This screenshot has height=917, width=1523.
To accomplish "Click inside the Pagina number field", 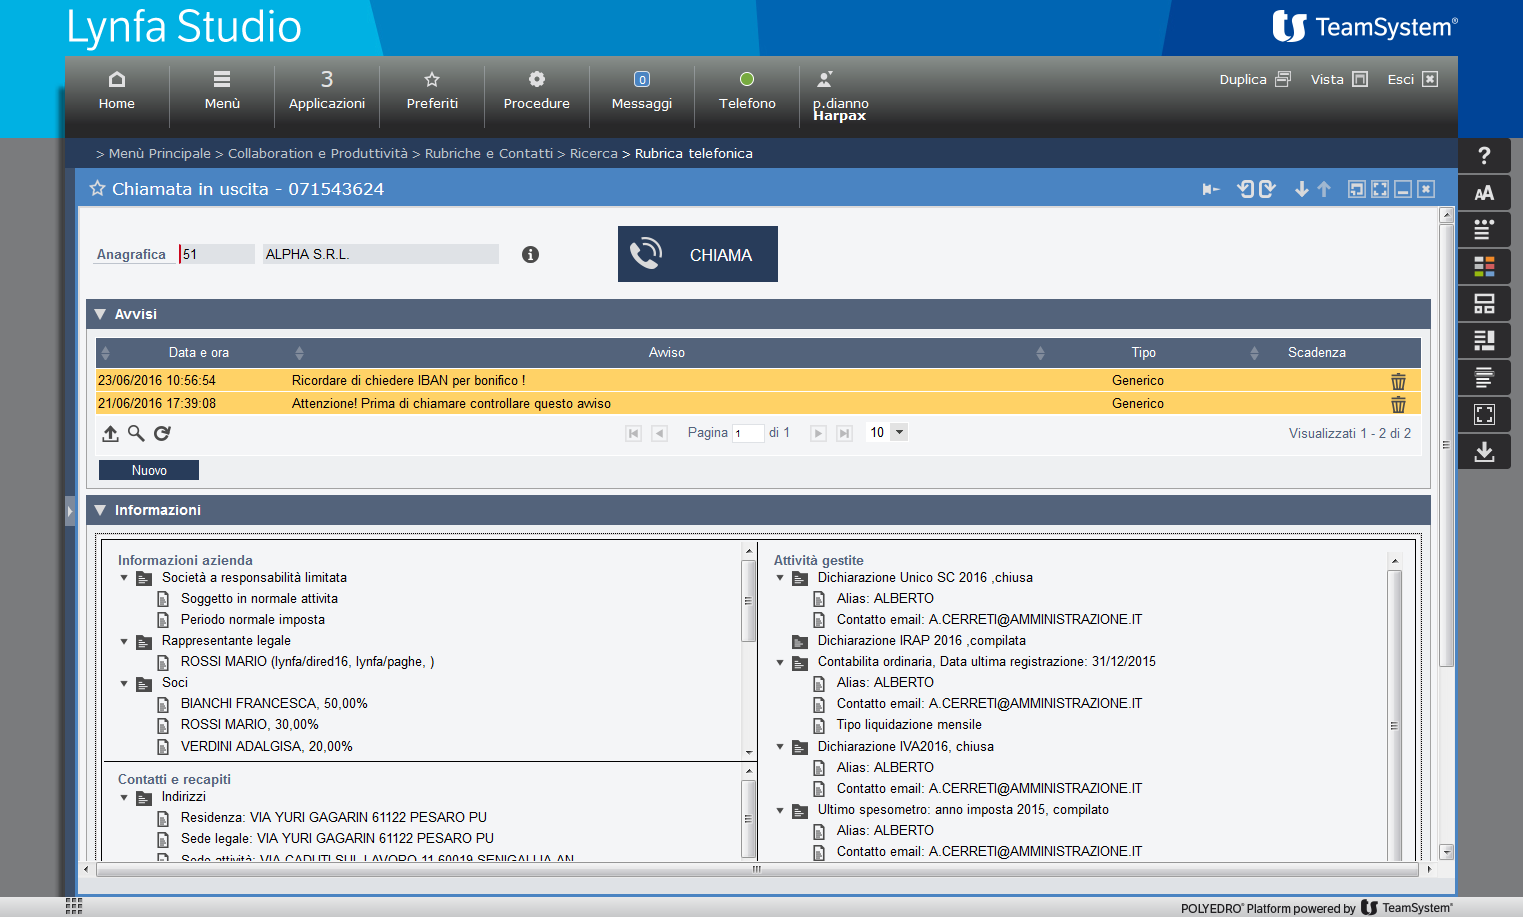I will (748, 432).
